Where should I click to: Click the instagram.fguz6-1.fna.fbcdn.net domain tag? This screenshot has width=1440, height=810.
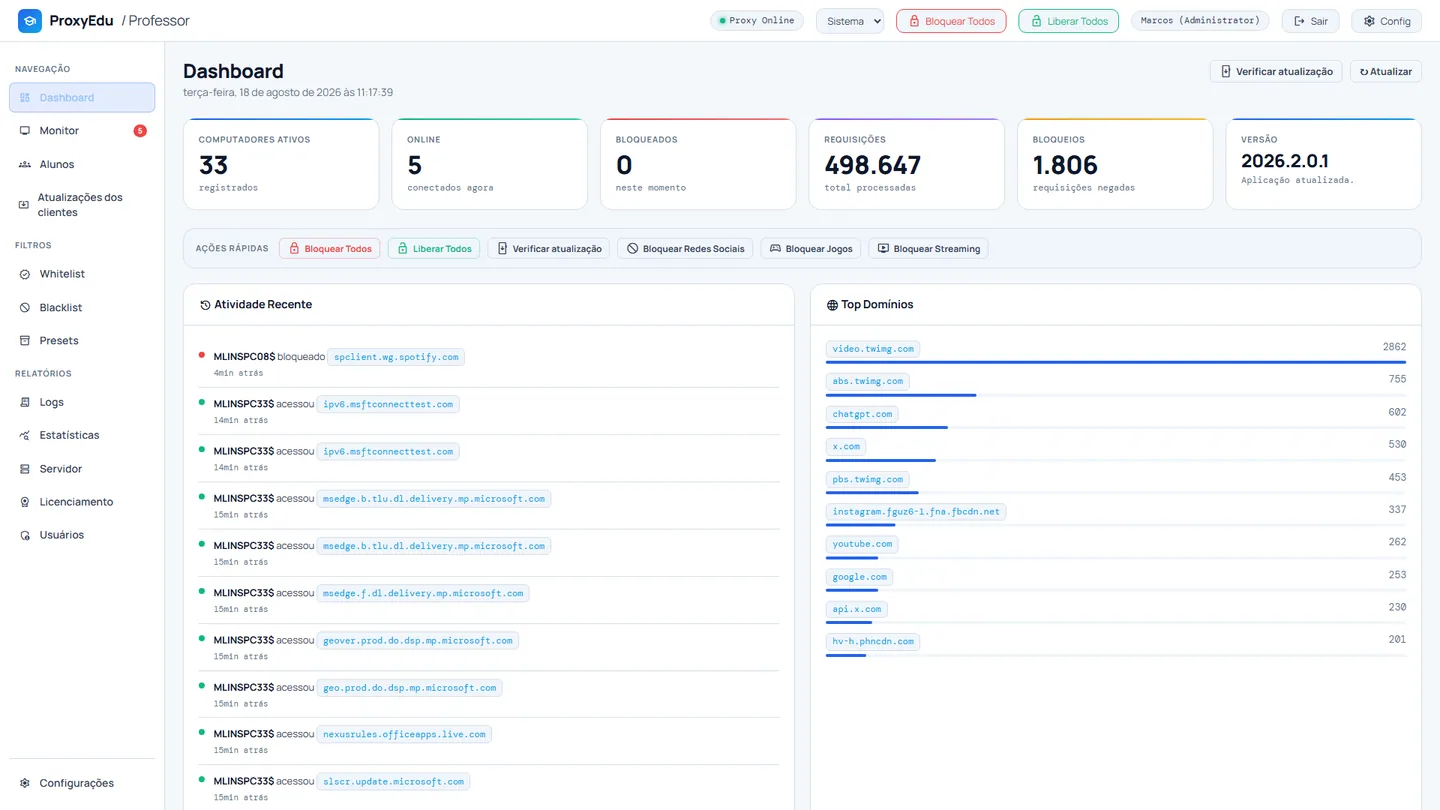pos(916,512)
